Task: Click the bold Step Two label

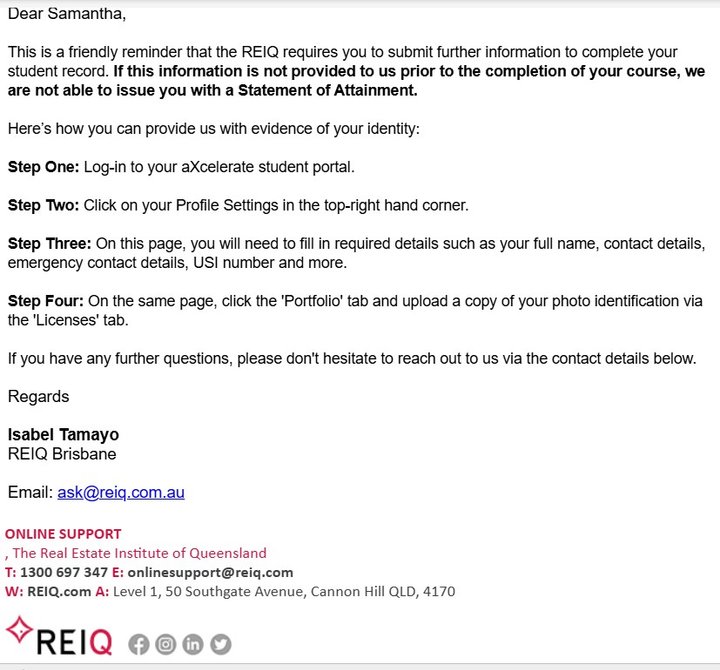Action: tap(44, 205)
